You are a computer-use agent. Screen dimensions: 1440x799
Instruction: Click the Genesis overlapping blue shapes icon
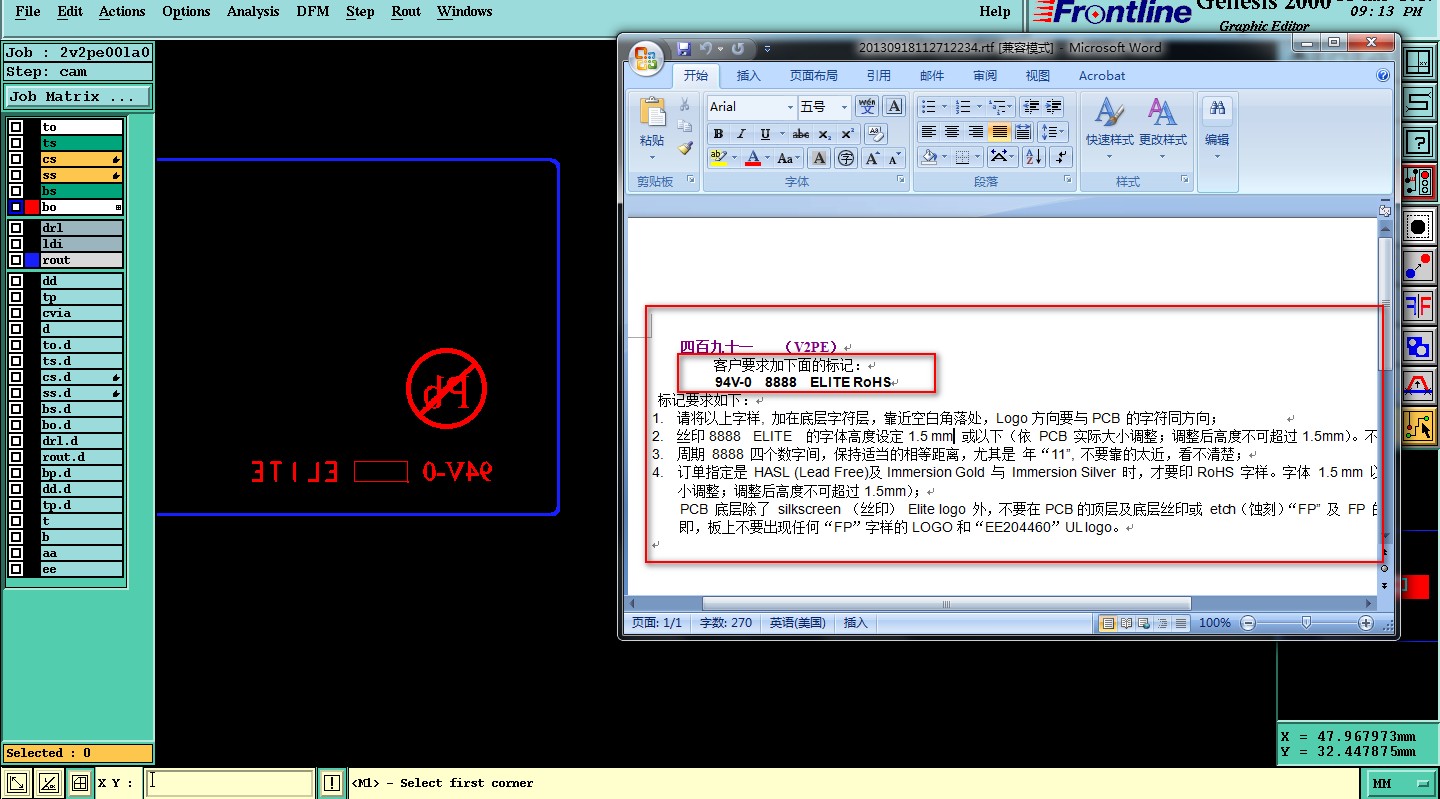click(1418, 346)
